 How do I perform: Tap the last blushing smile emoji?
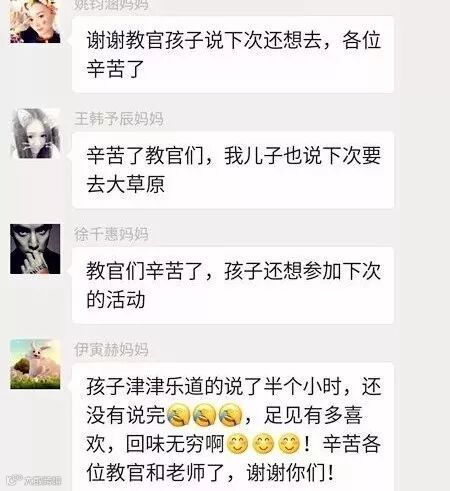(x=289, y=444)
